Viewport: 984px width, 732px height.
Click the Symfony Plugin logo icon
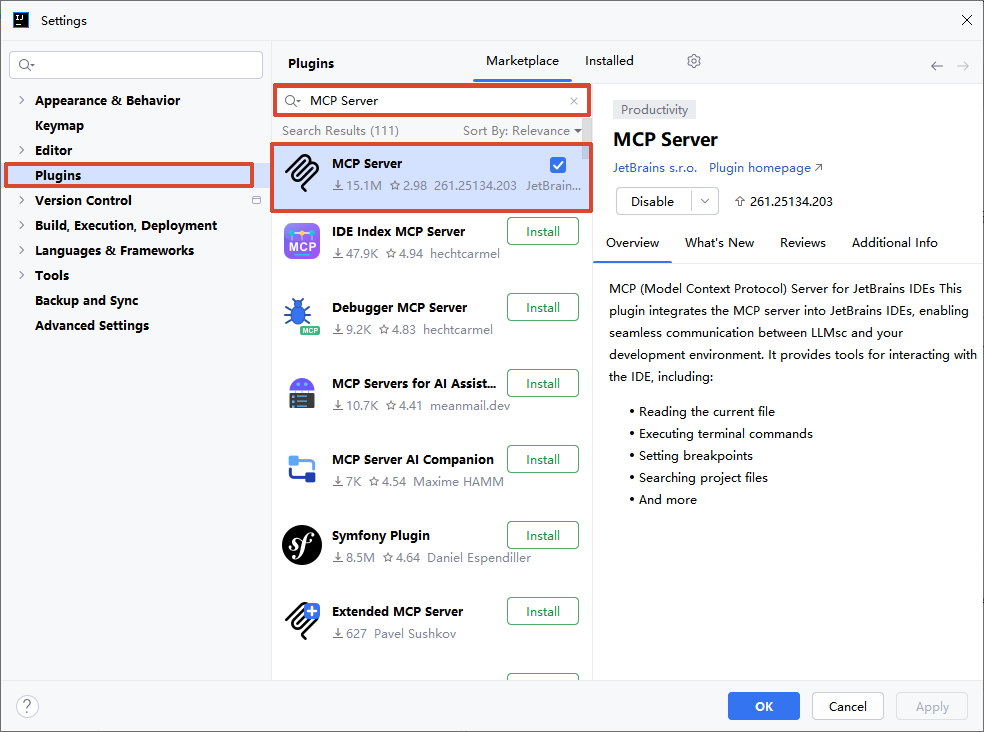click(302, 545)
